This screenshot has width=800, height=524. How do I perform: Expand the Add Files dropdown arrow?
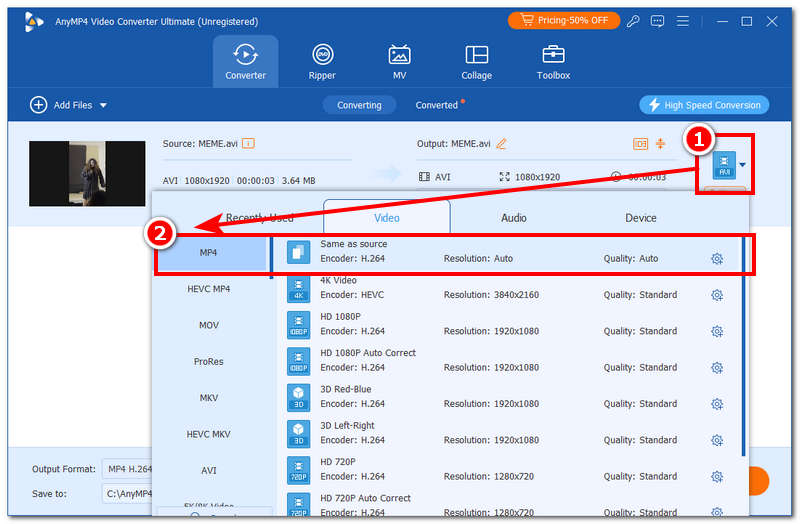[103, 105]
